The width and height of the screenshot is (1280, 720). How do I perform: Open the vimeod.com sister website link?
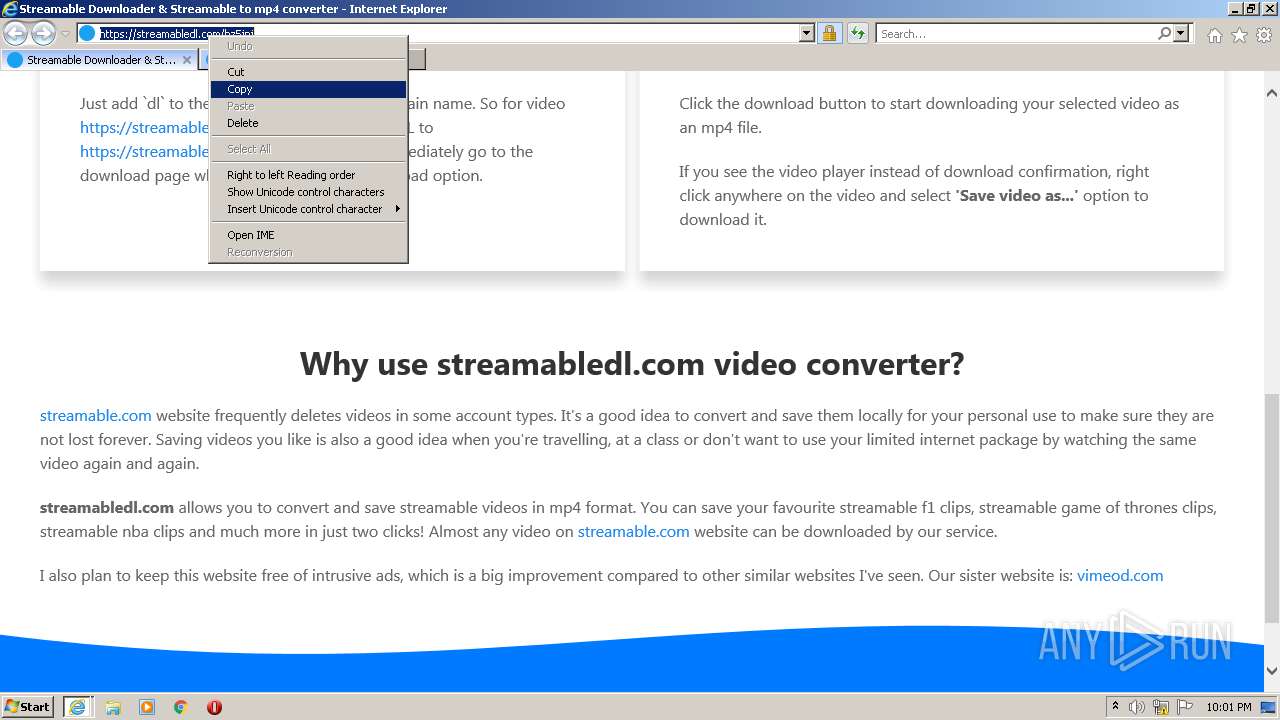click(x=1120, y=575)
